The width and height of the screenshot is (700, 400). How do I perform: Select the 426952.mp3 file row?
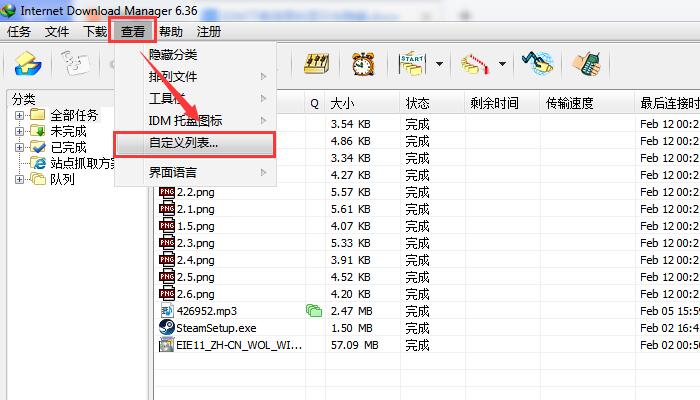point(428,311)
